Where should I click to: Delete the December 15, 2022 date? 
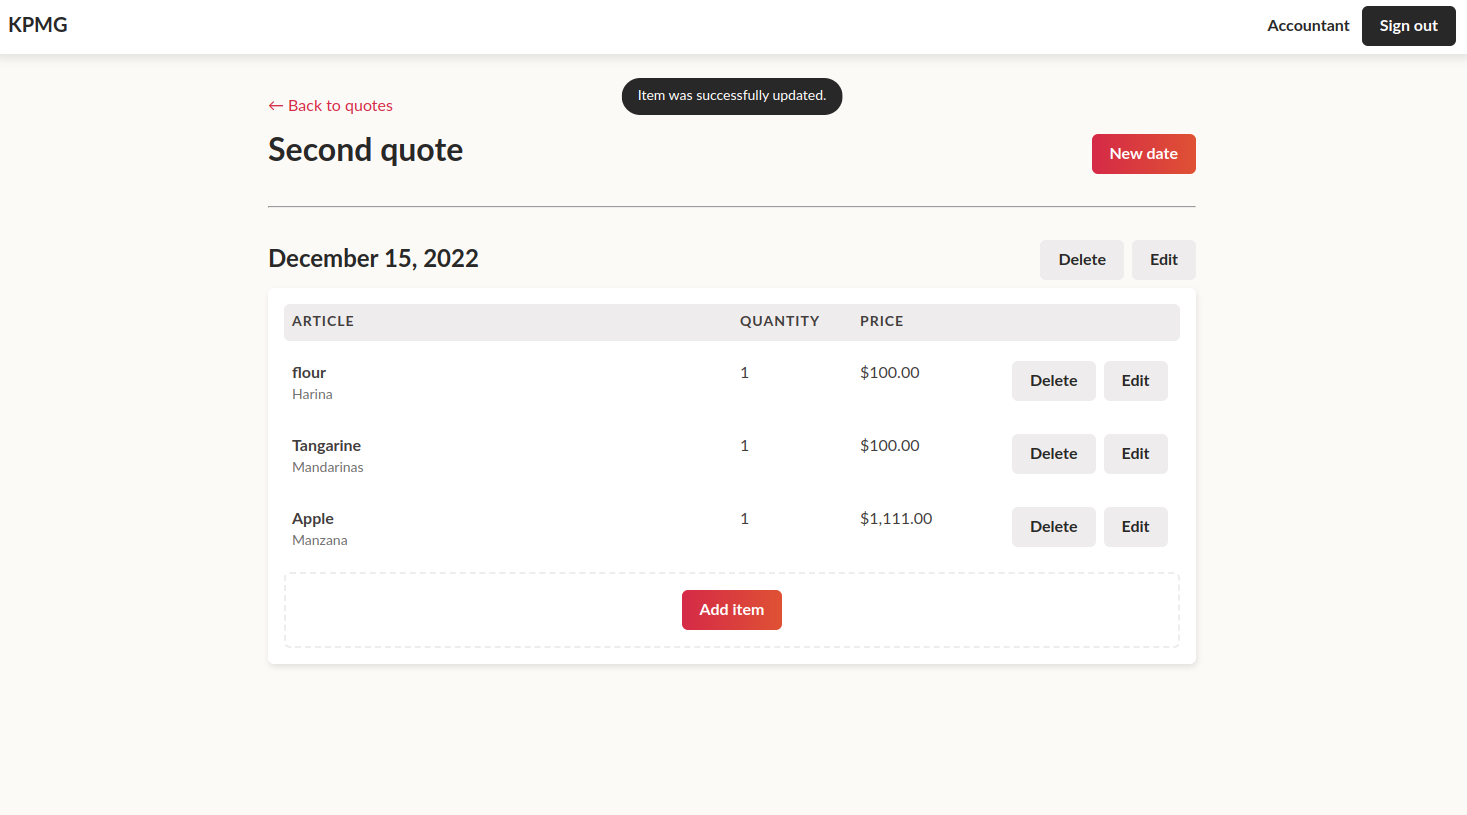pos(1081,259)
